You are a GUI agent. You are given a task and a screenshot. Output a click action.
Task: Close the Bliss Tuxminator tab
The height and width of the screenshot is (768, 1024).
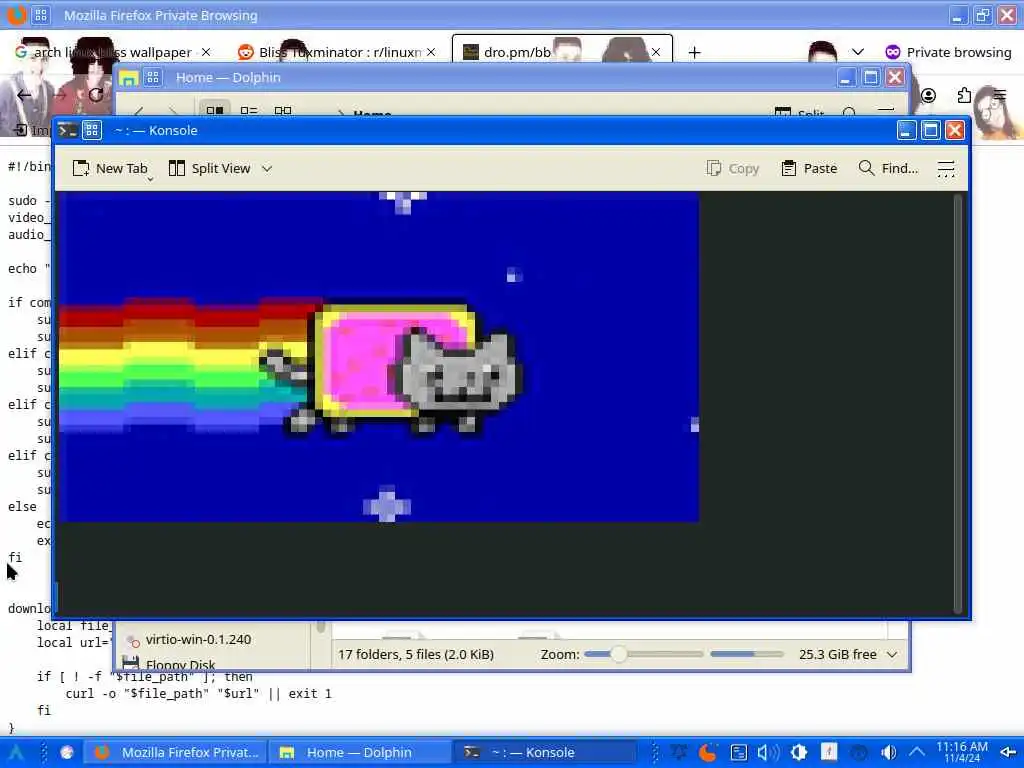(x=431, y=52)
